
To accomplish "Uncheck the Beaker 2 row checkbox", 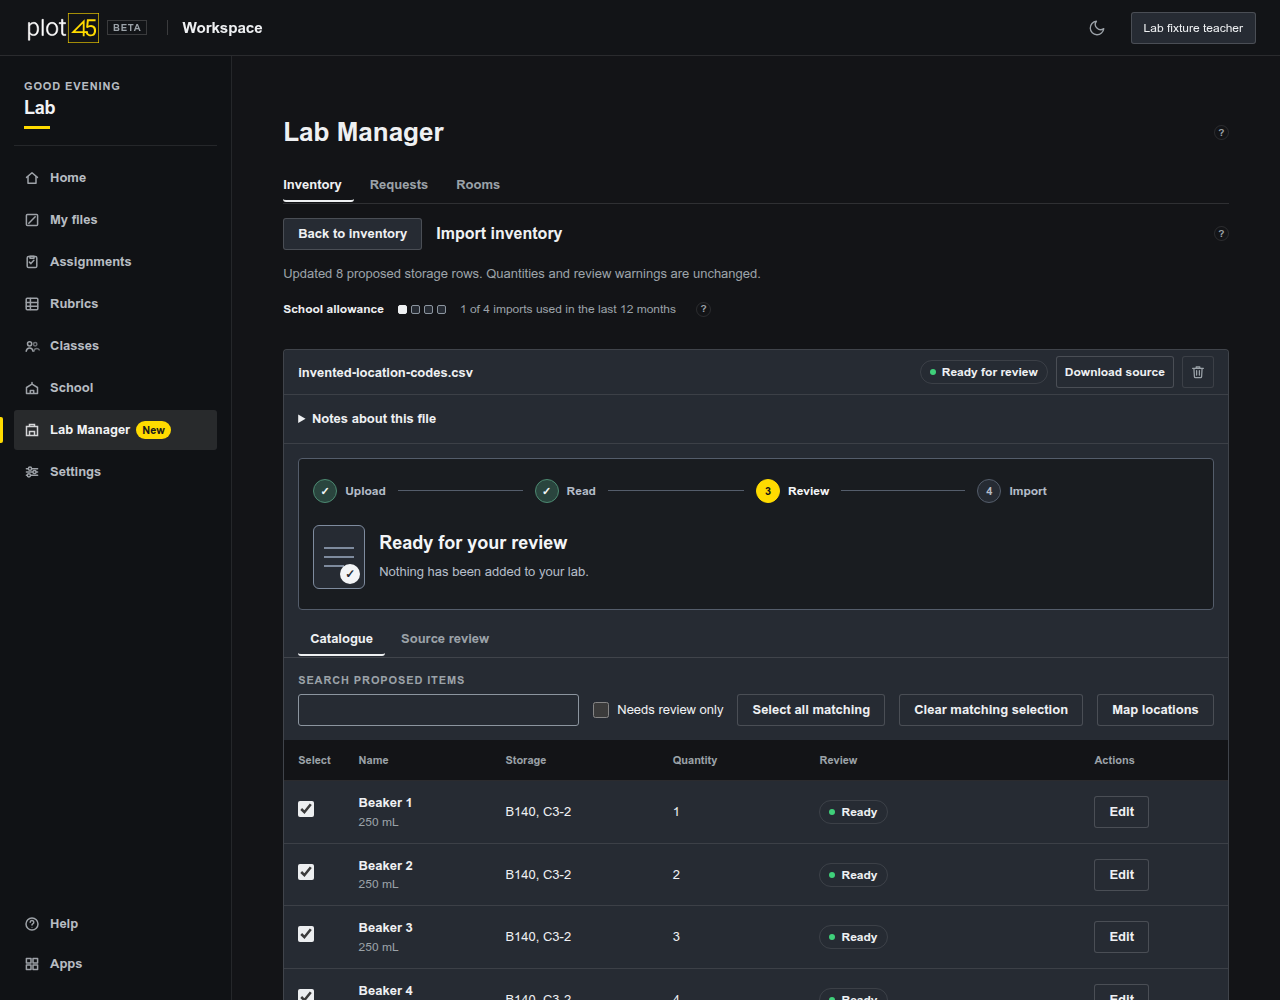I will 306,872.
